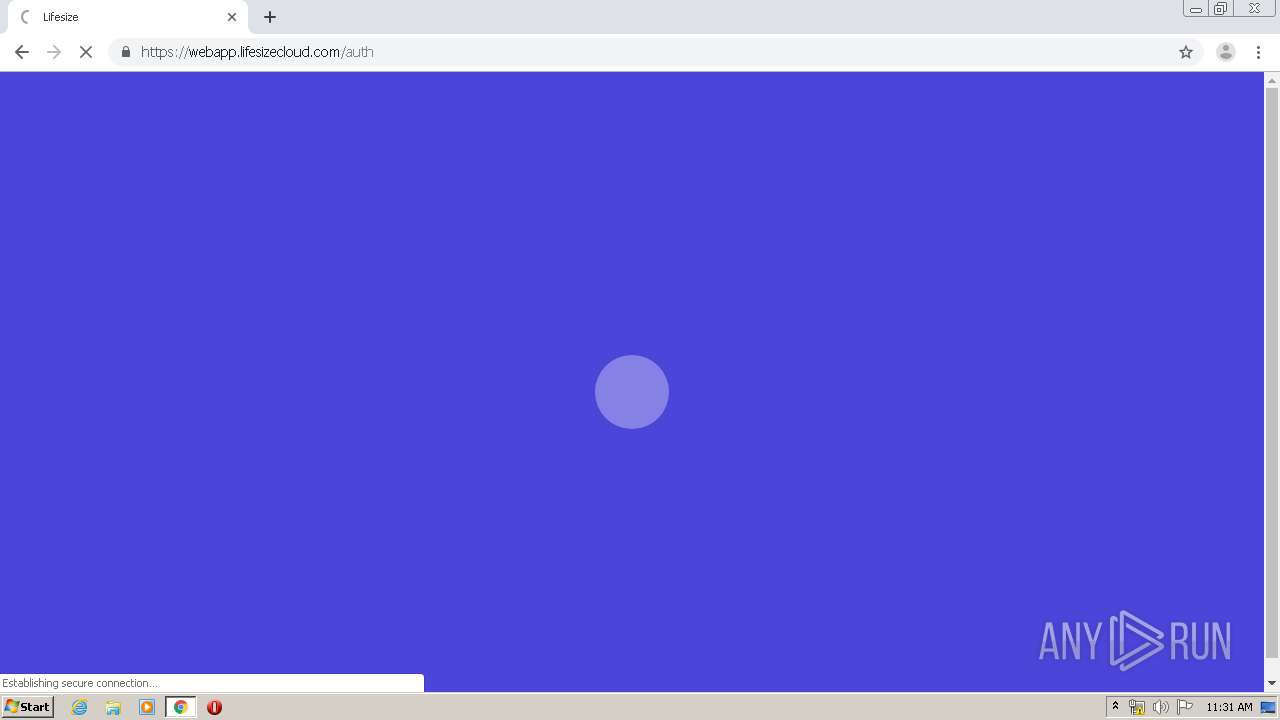Screen dimensions: 1280x720
Task: Open the clock showing 11:31 AM
Action: (x=1229, y=707)
